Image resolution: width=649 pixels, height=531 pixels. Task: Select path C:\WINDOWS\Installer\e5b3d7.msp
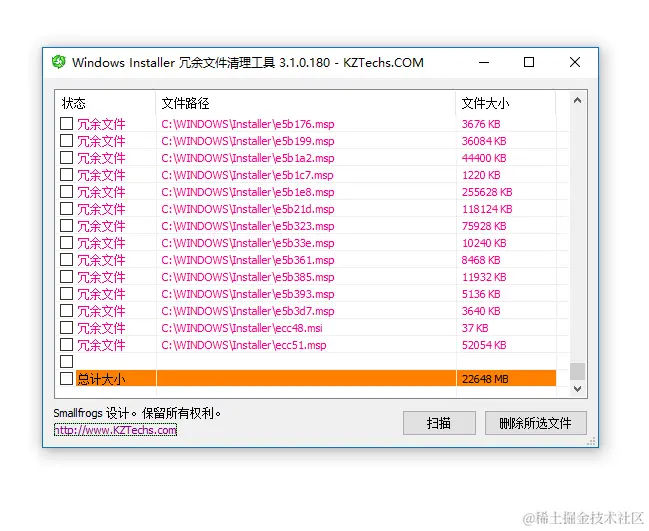[248, 311]
